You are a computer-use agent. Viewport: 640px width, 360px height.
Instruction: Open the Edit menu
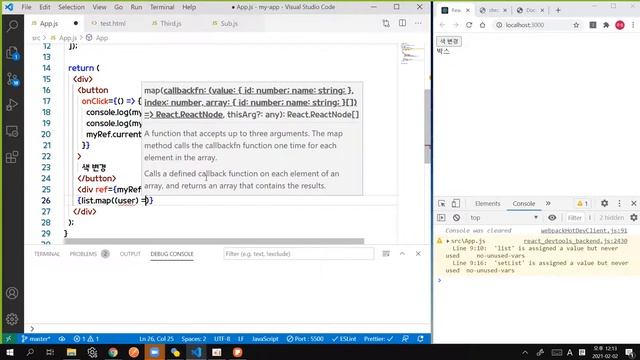click(45, 7)
